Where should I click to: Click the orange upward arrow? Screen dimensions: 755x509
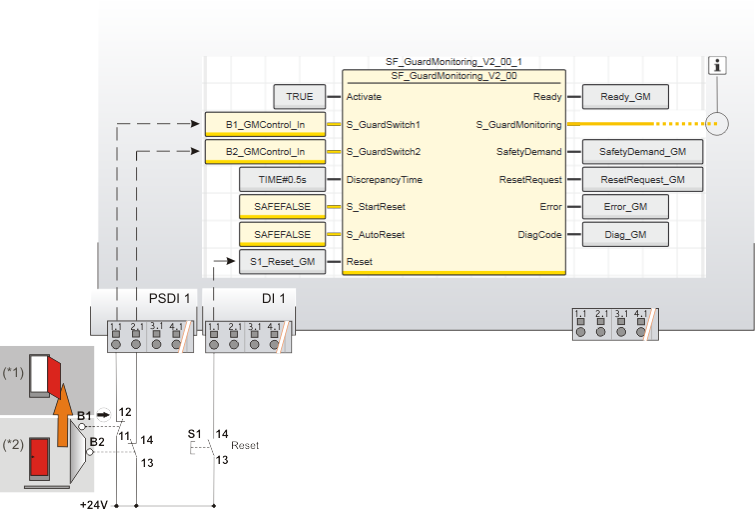coord(62,415)
